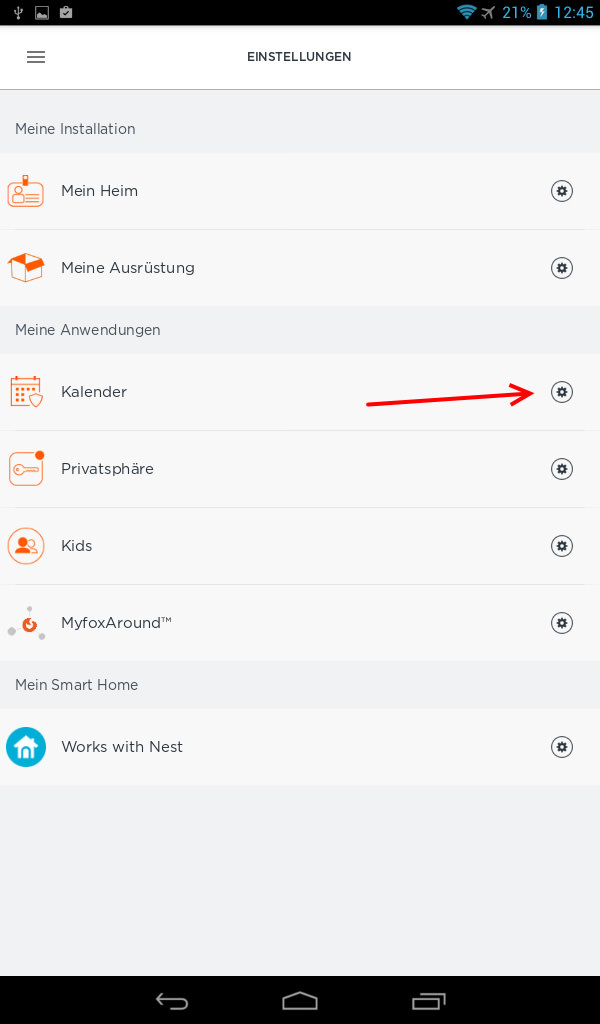Viewport: 600px width, 1024px height.
Task: Open the Kids settings gear
Action: pos(561,546)
